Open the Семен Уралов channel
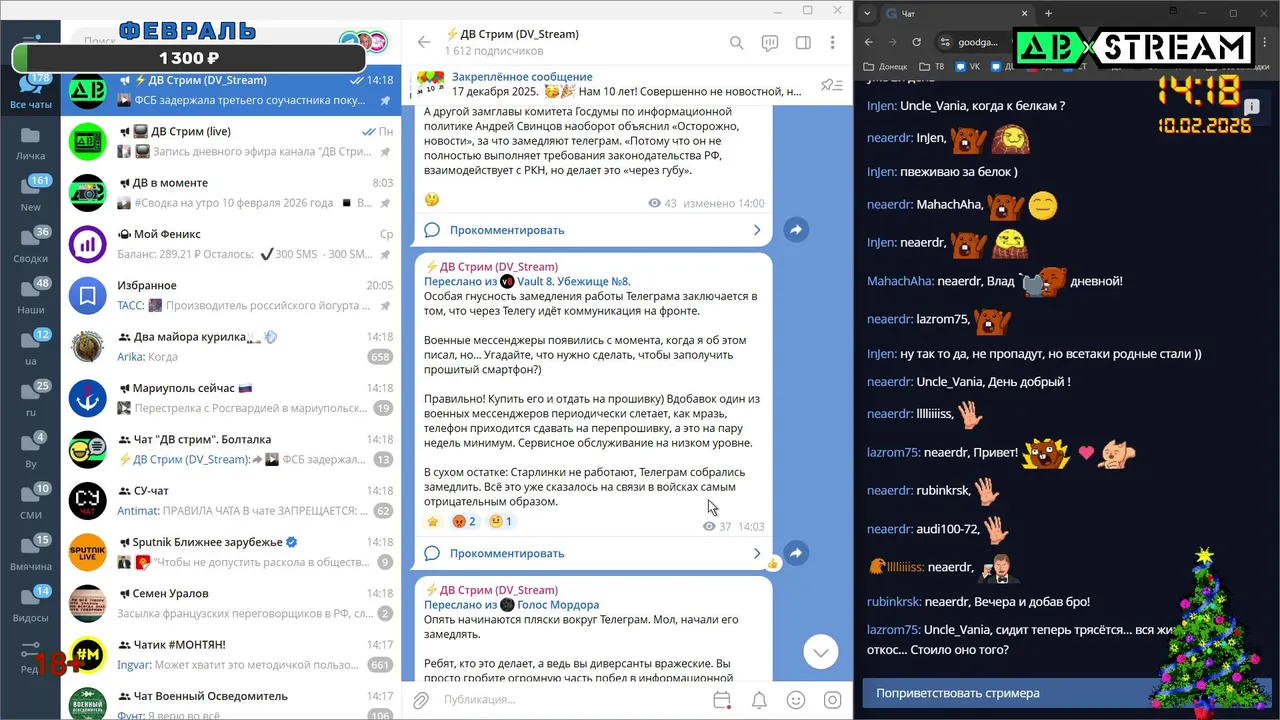Screen dimensions: 1280x720 pos(231,603)
